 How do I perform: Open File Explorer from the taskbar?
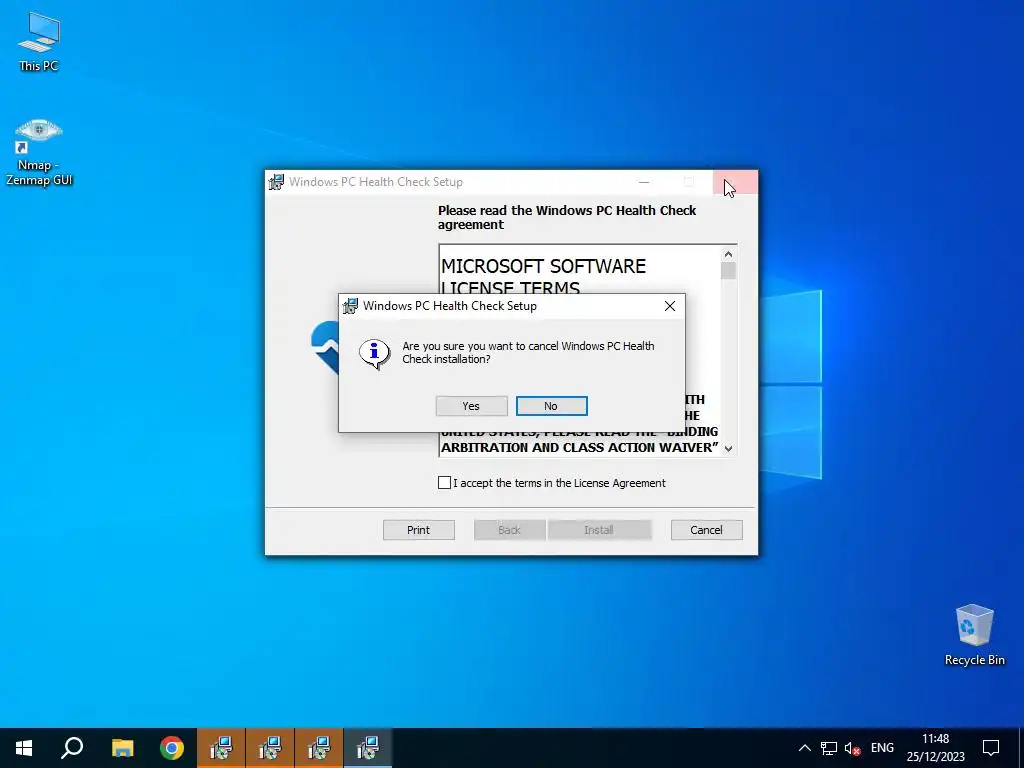pyautogui.click(x=122, y=748)
